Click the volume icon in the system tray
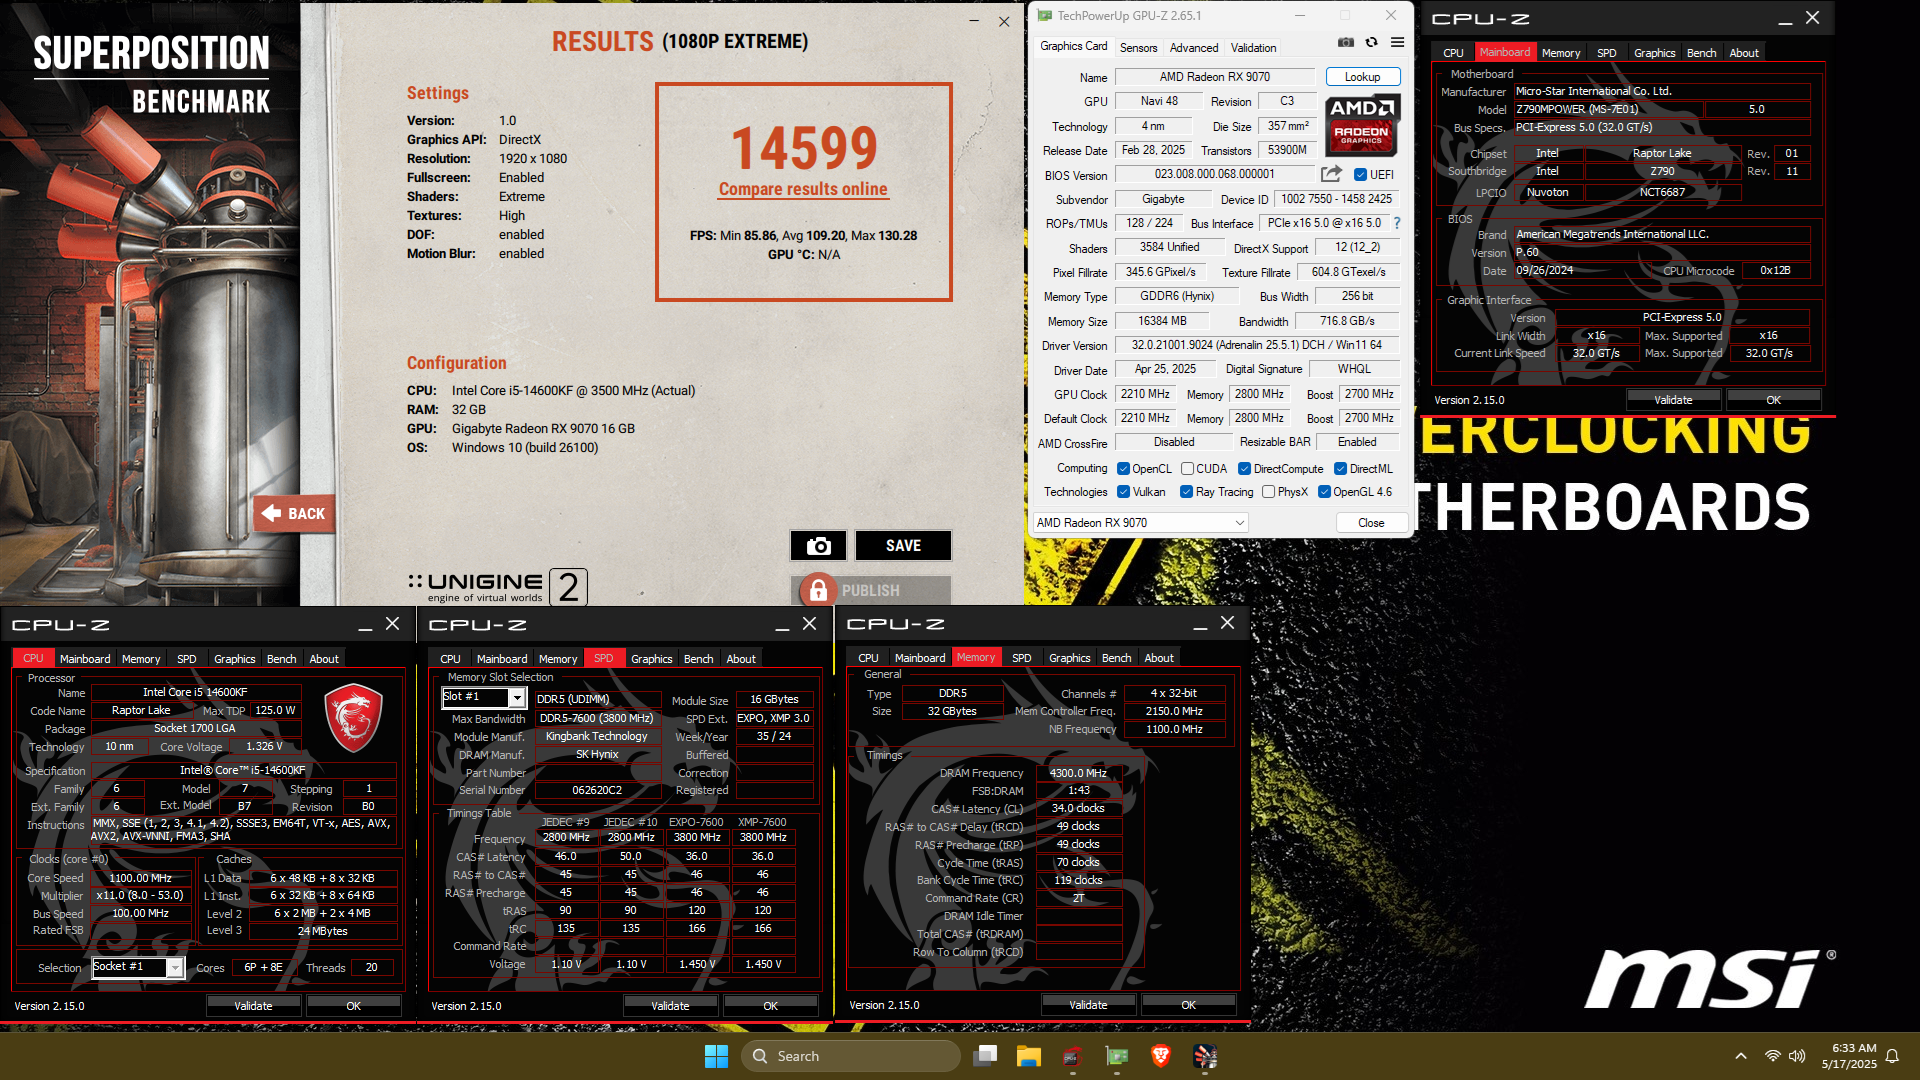 pos(1797,1056)
